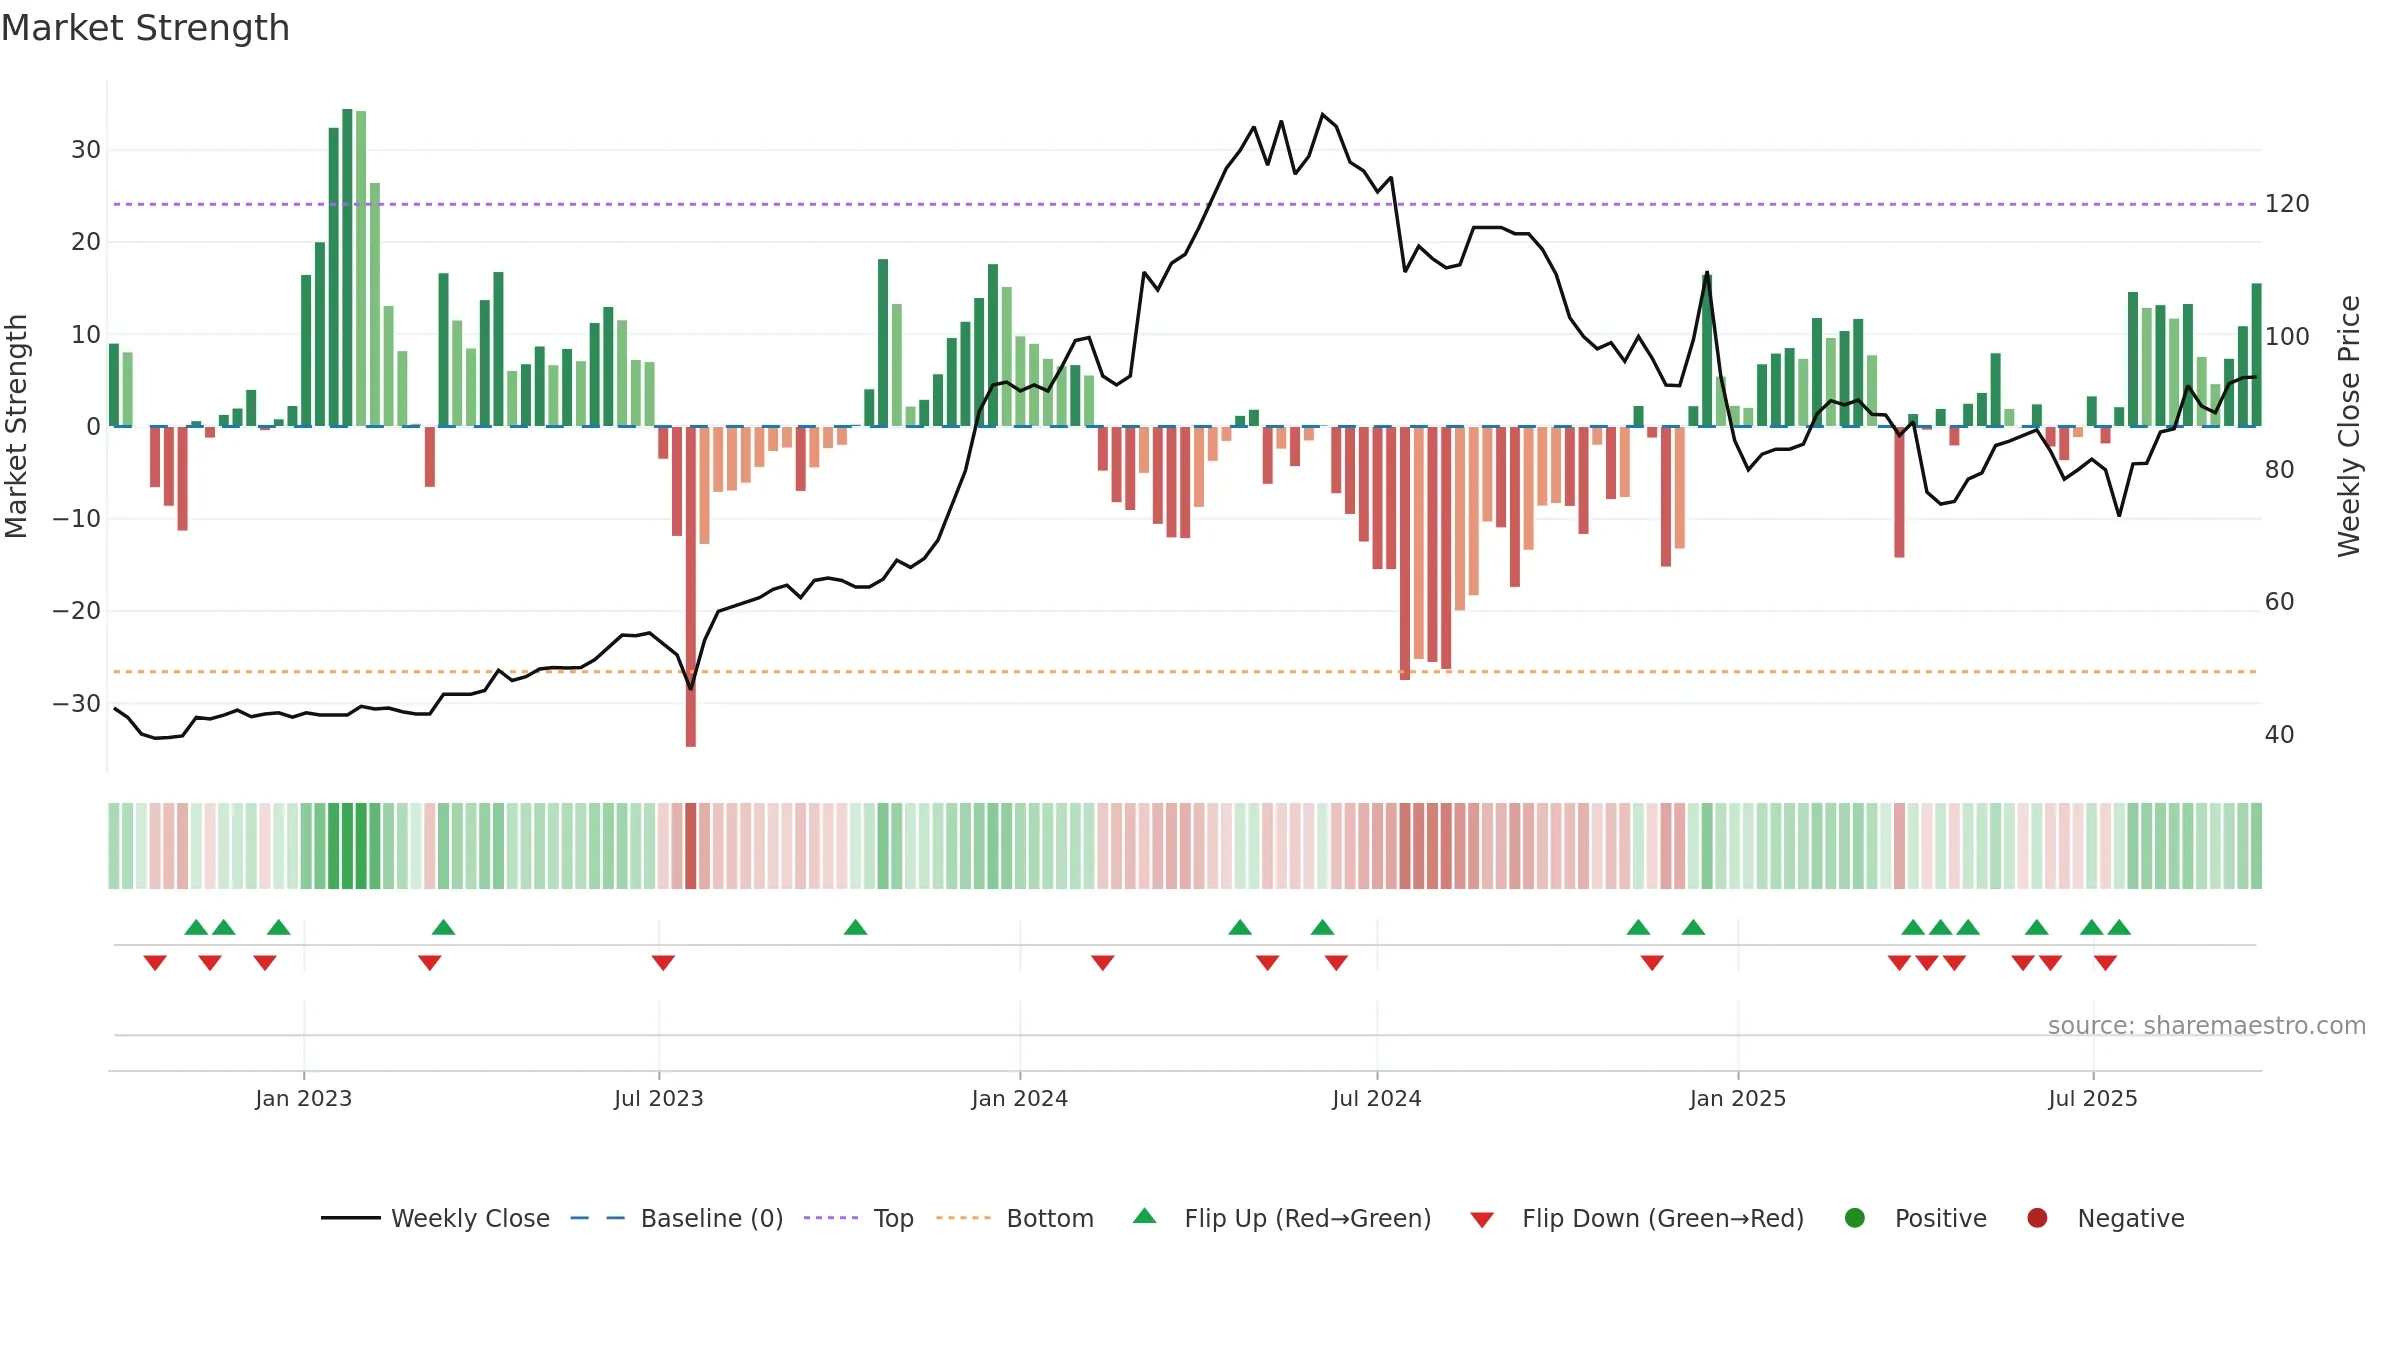Click the Jan 2025 x-axis label

pos(1738,1098)
